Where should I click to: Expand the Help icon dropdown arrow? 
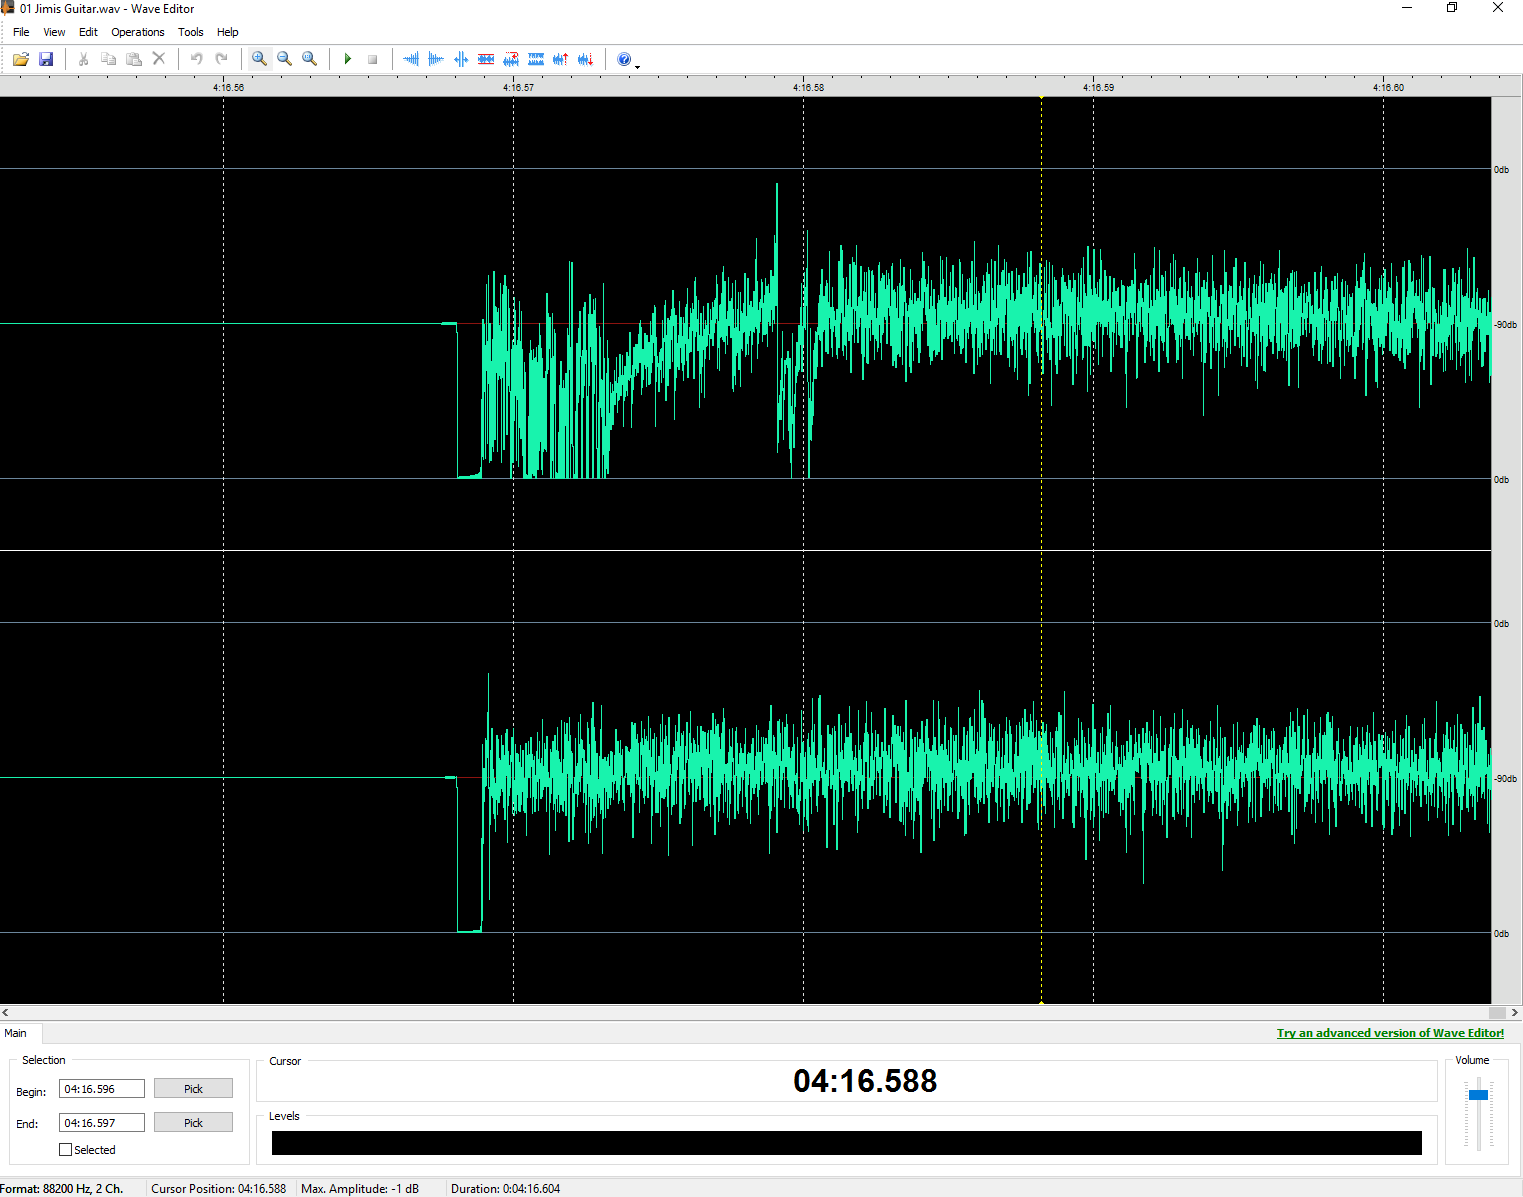click(x=638, y=65)
